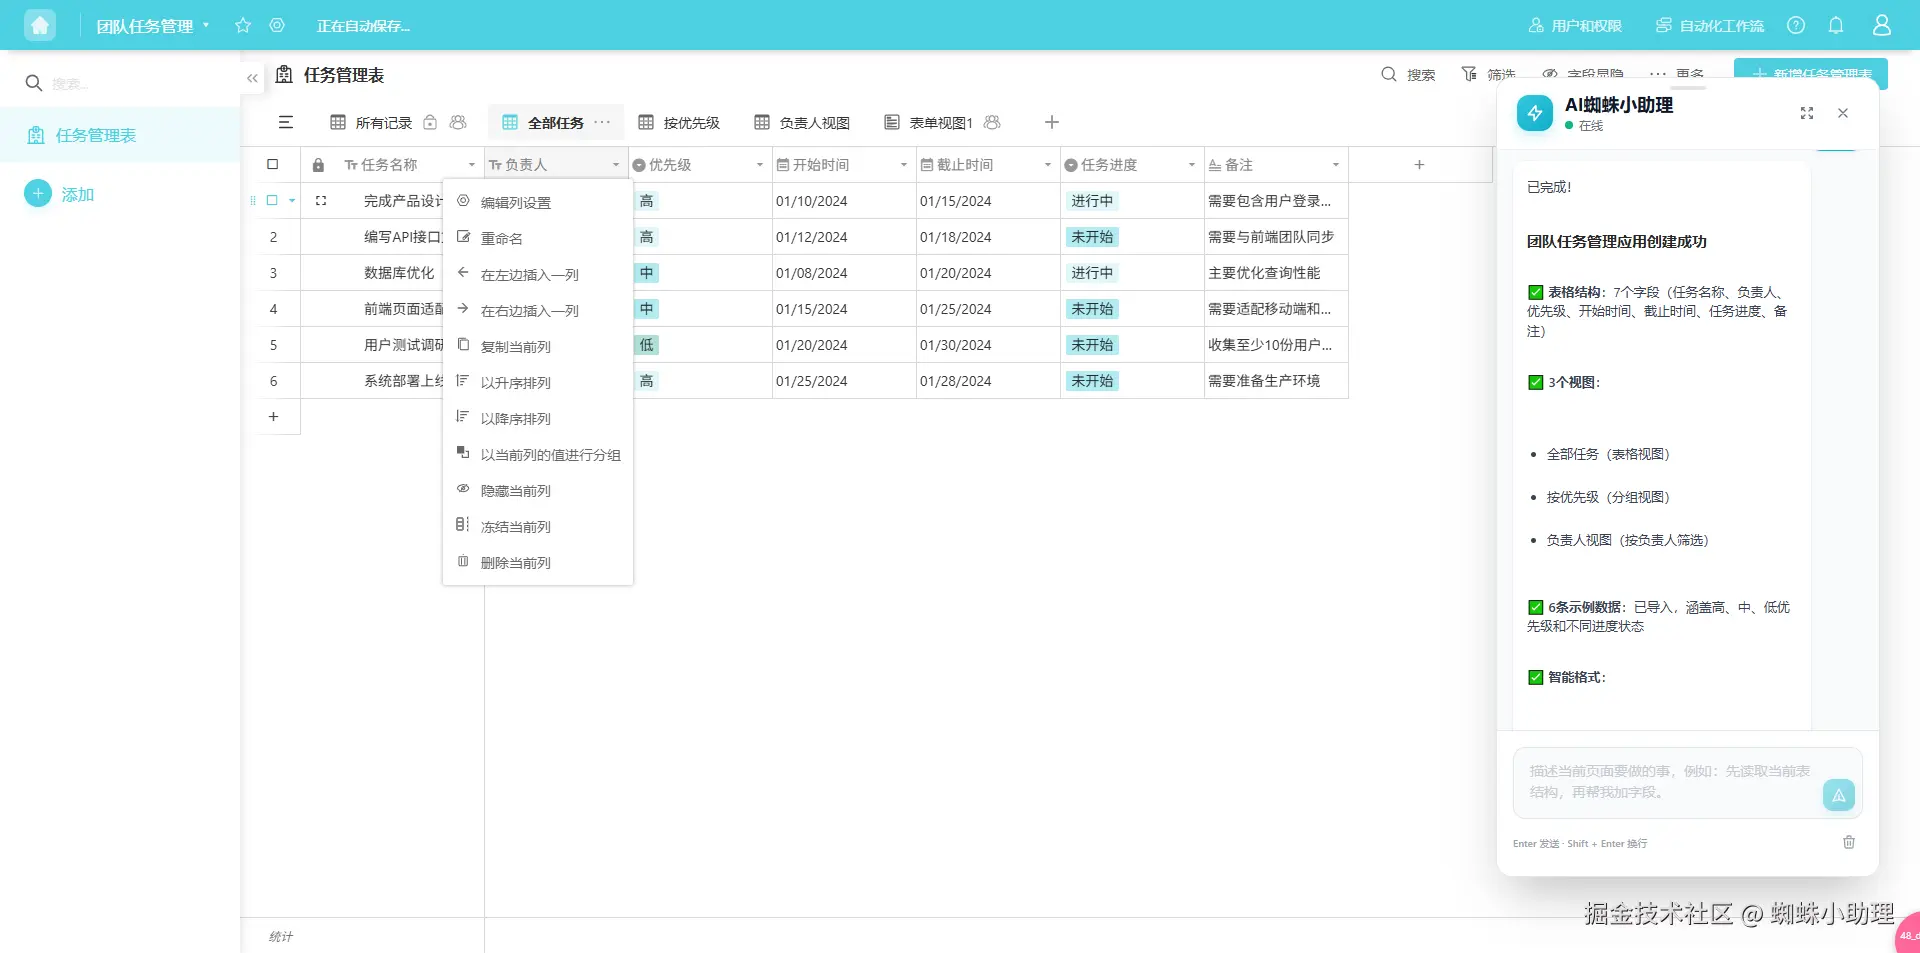The image size is (1920, 953).
Task: Click the sidebar search magnifier icon
Action: tap(34, 83)
